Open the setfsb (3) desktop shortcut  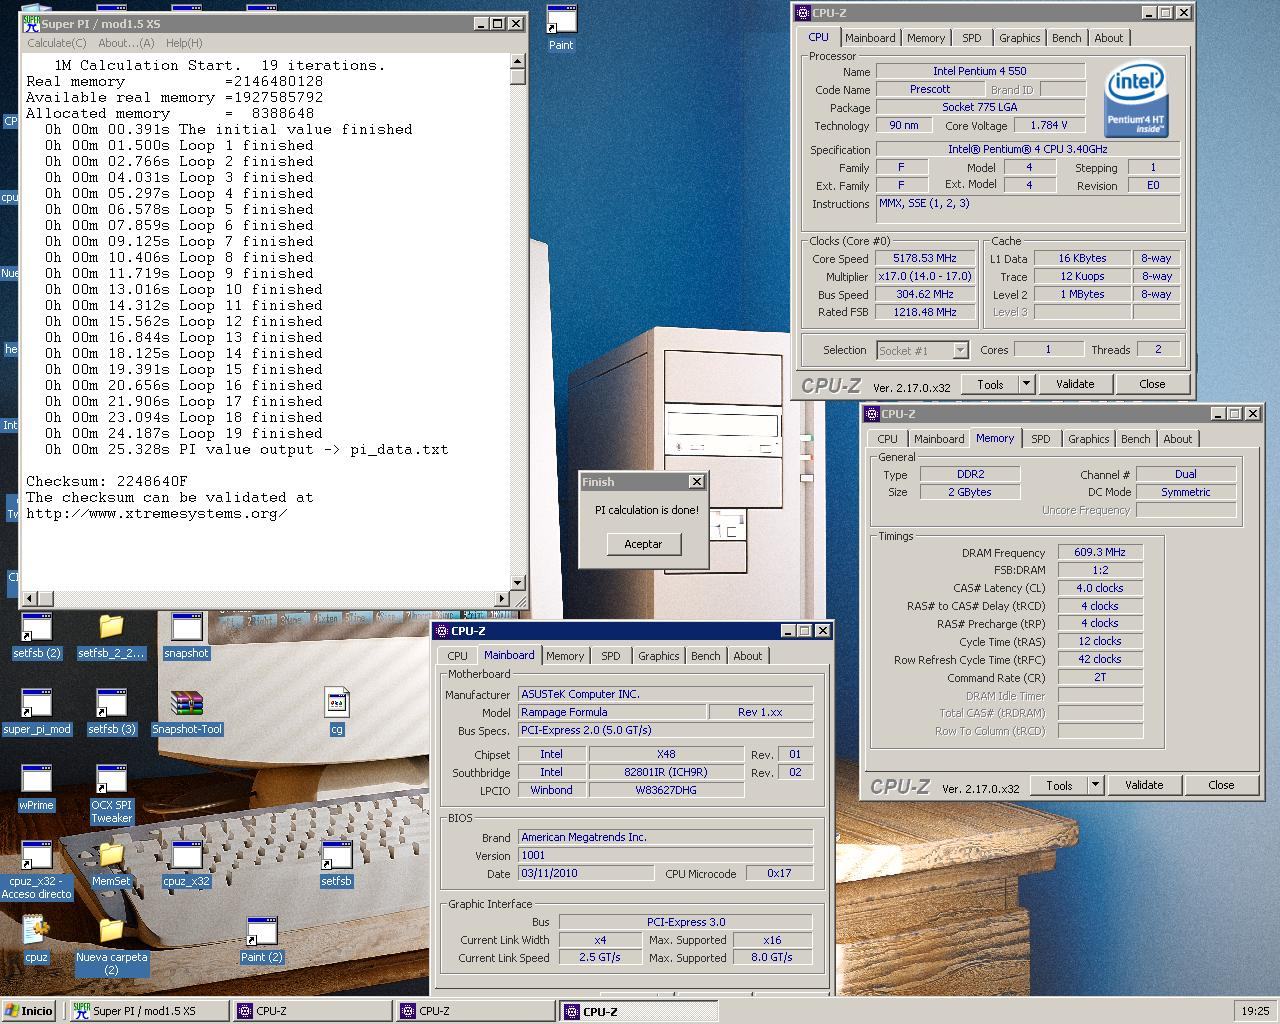(x=111, y=711)
